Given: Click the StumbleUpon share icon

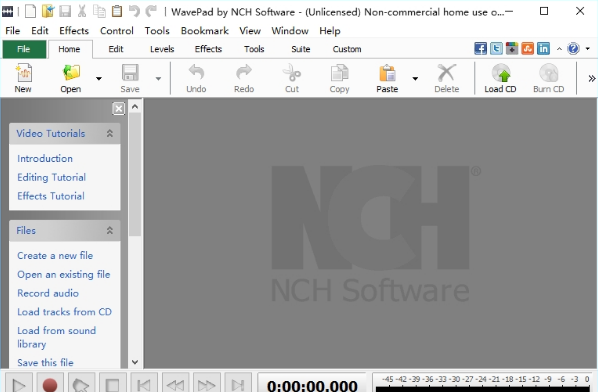Looking at the screenshot, I should [x=527, y=48].
